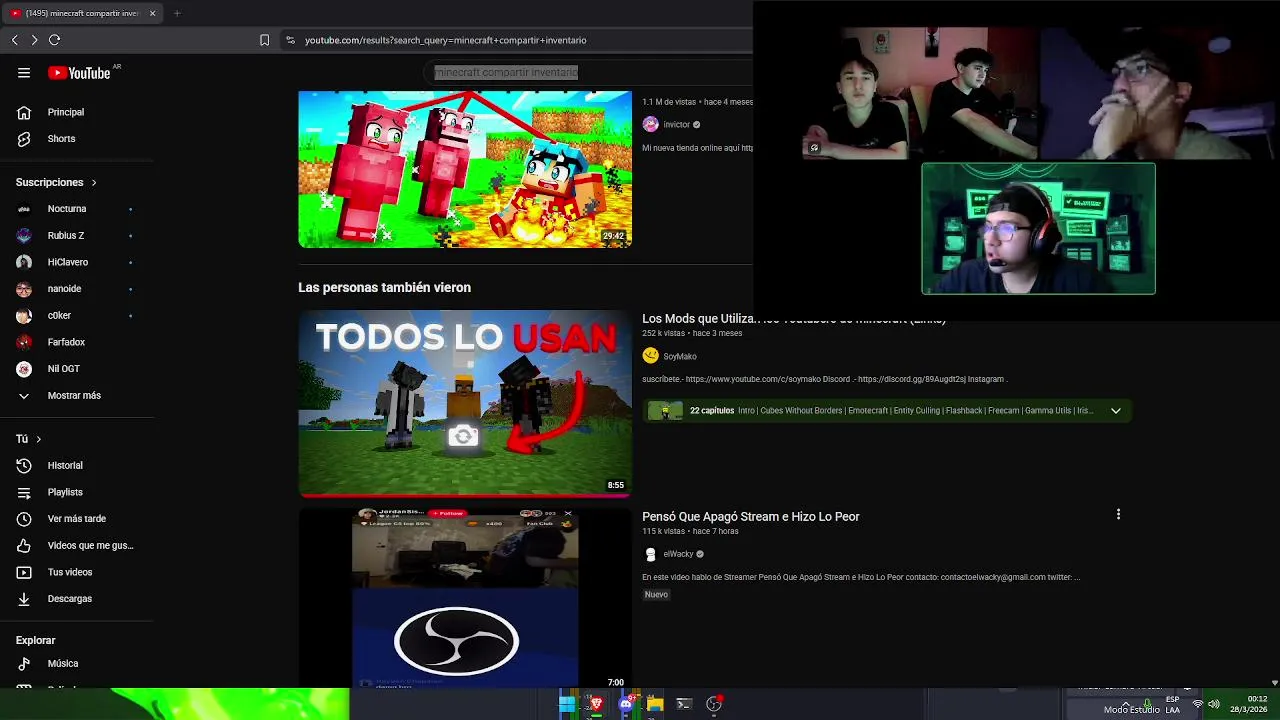Switch to the YouTube browser tab

pos(82,13)
